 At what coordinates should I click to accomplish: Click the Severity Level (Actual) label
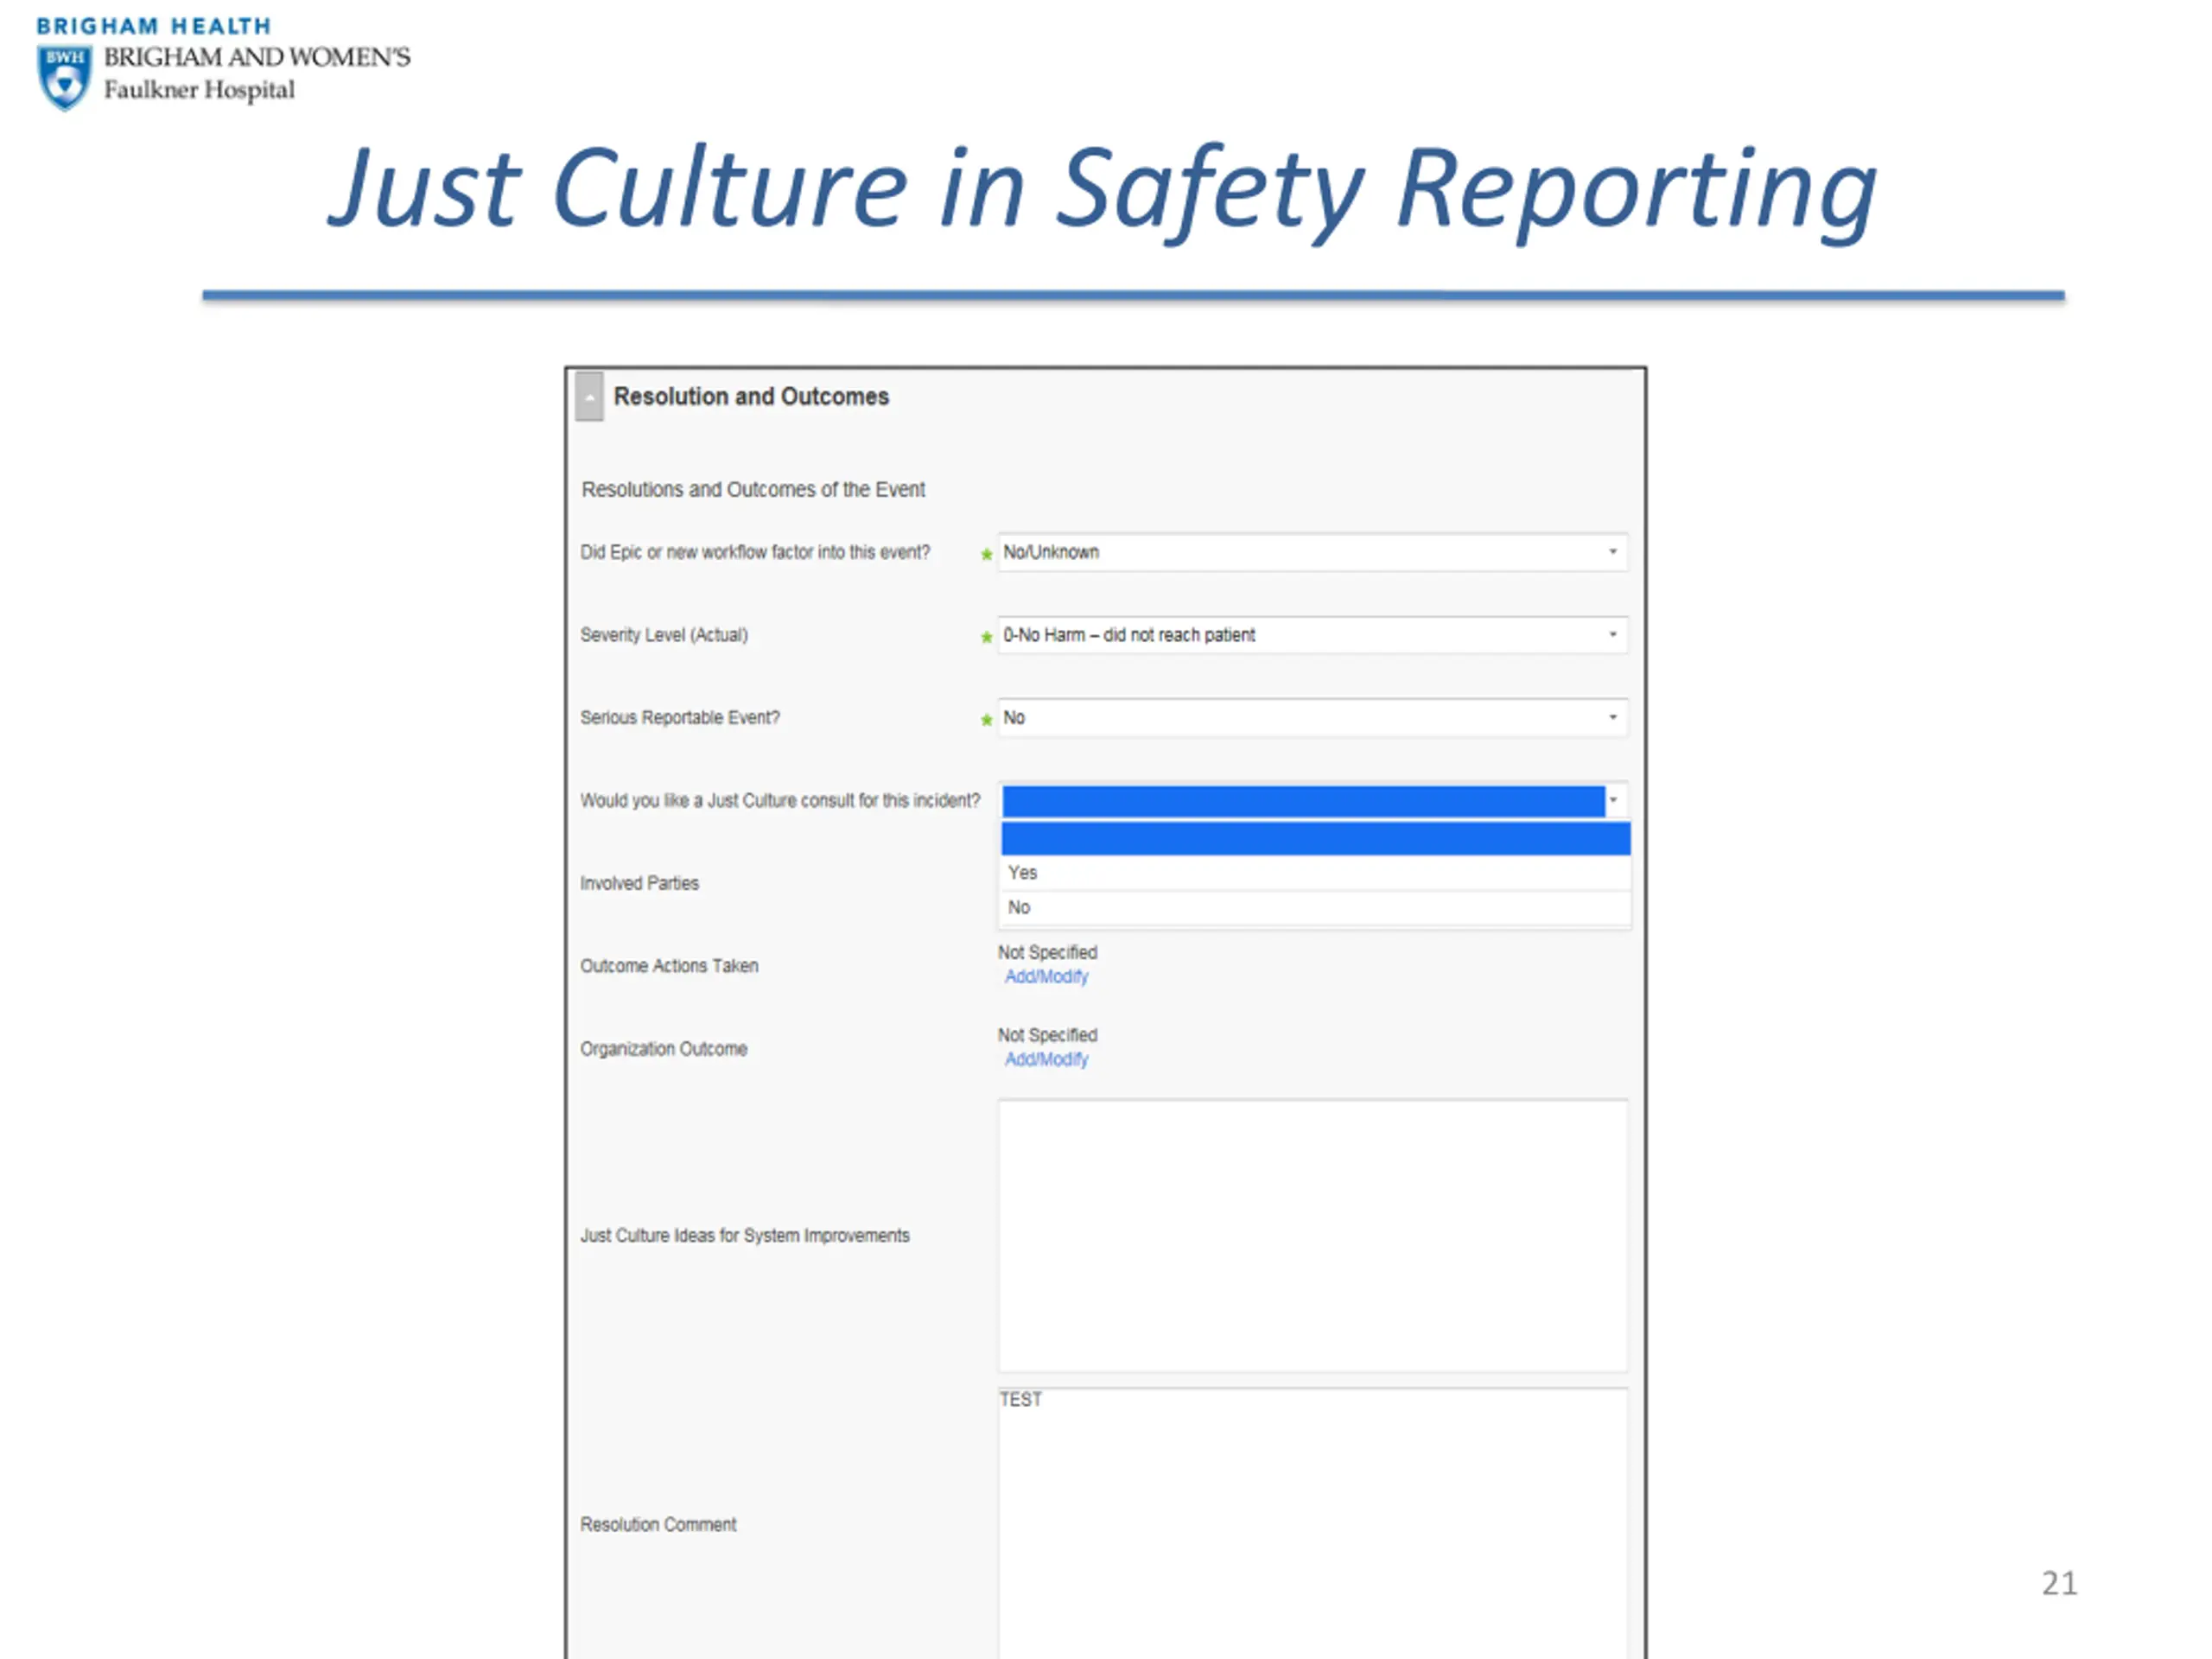[664, 635]
